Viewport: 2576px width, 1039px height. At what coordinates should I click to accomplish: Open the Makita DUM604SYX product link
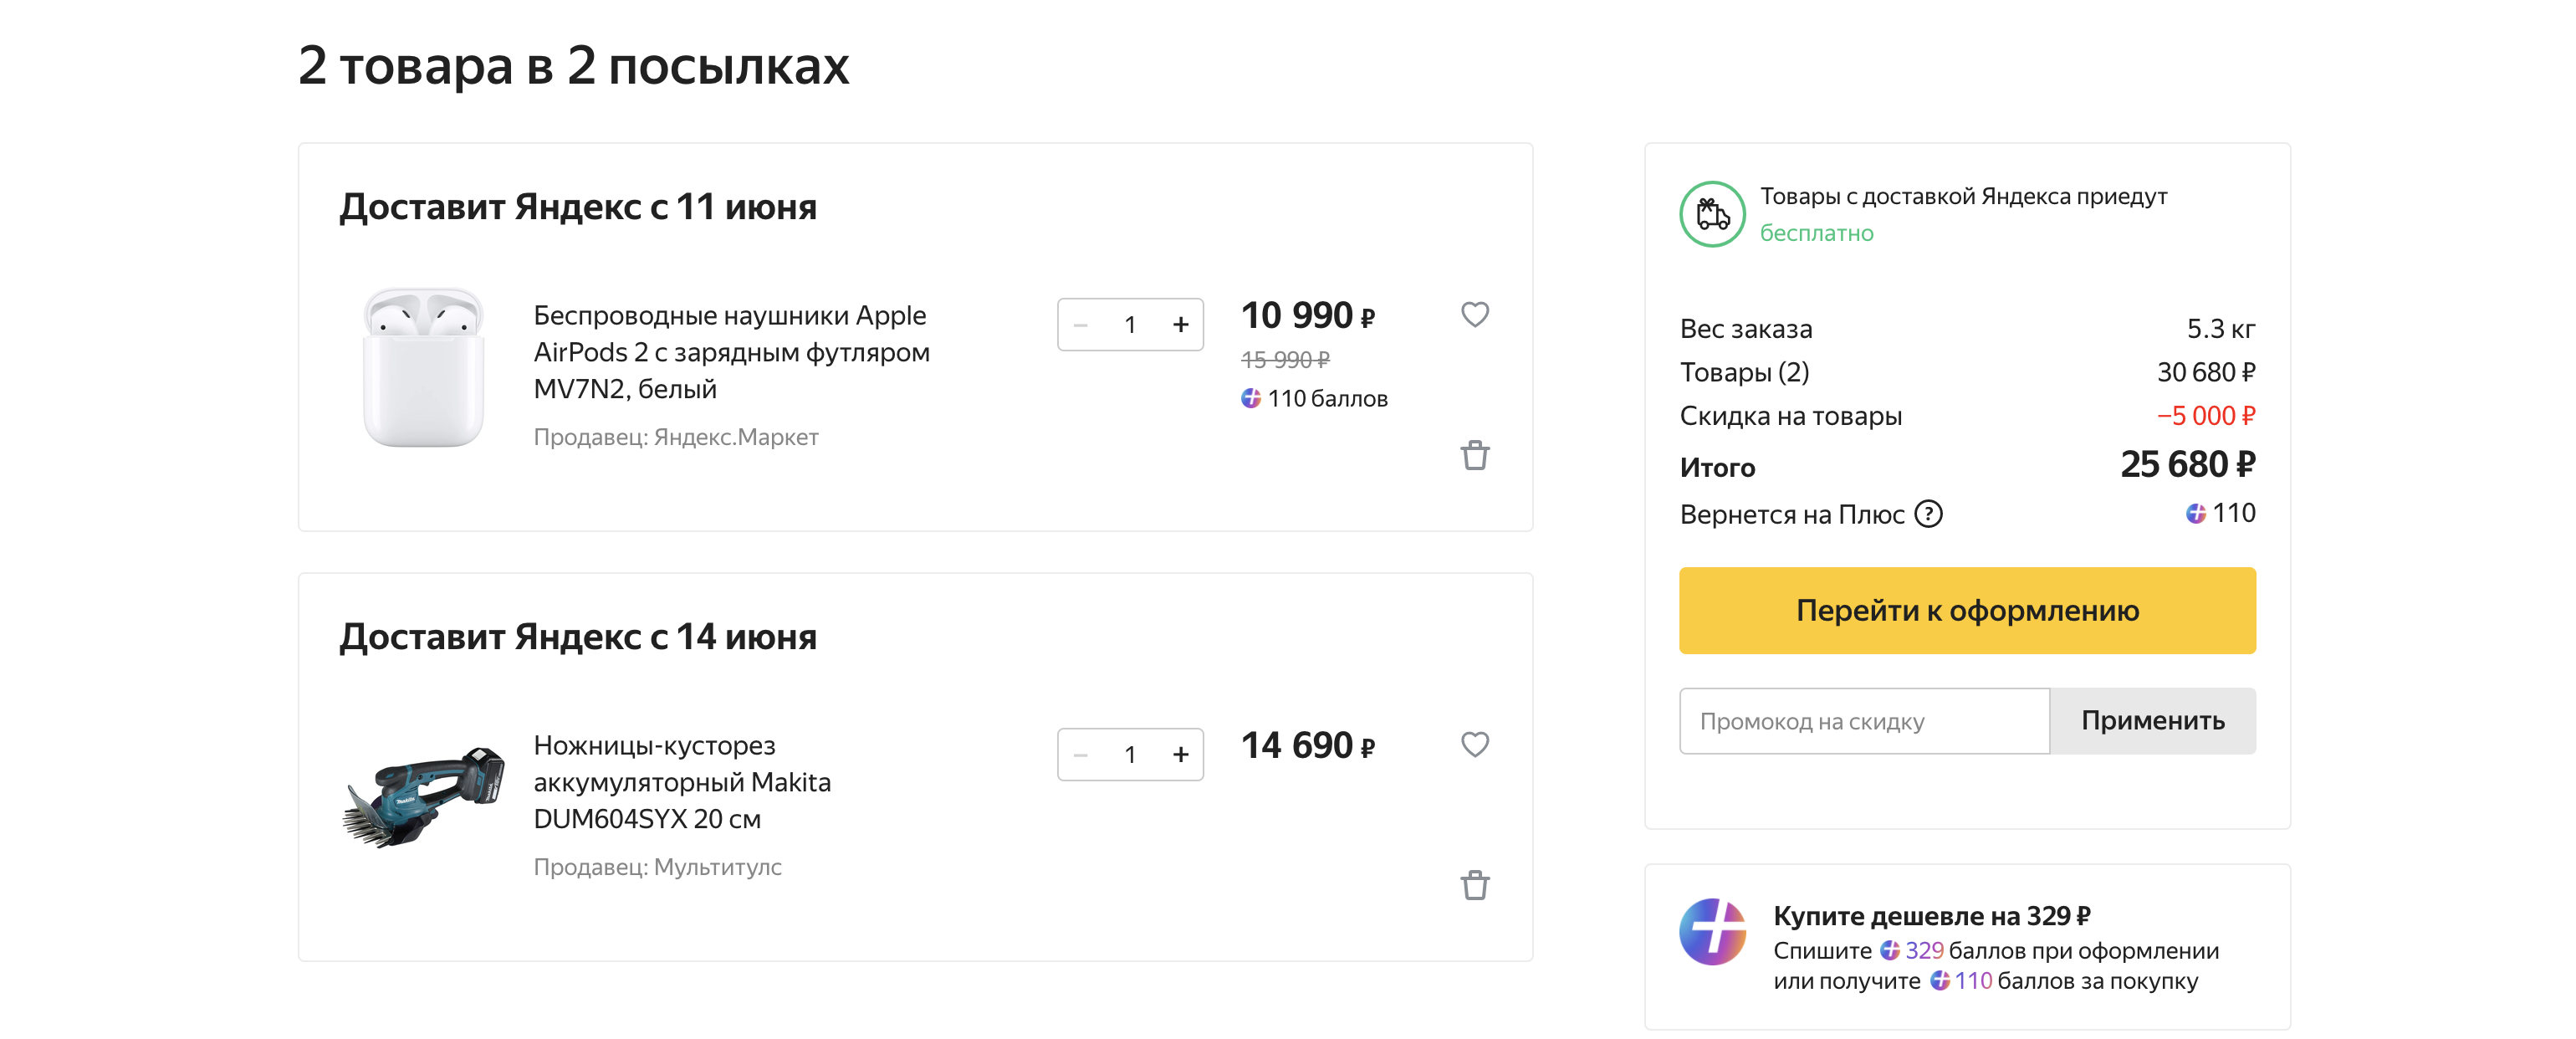(x=682, y=782)
